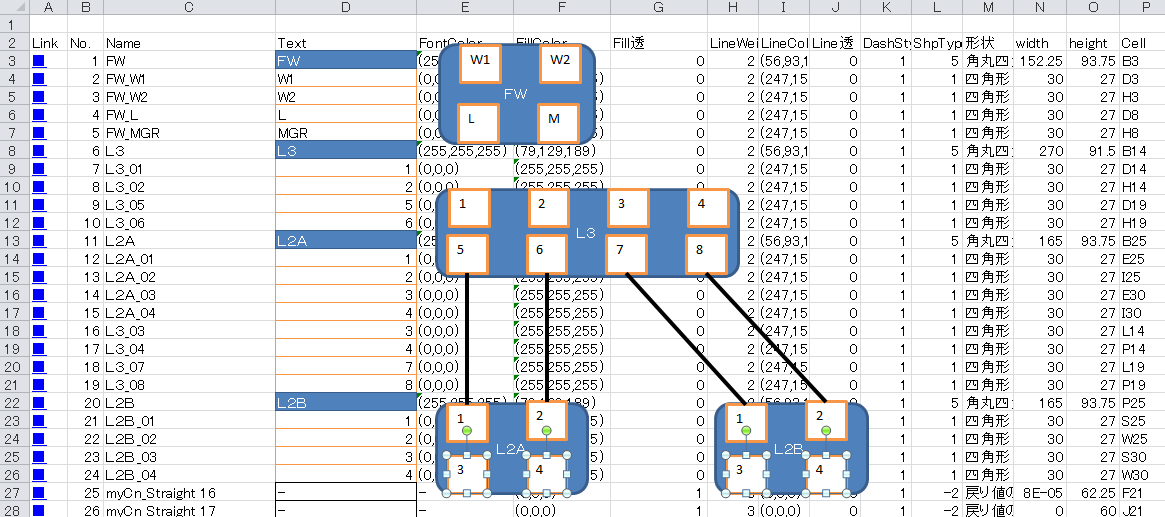Select the cell named L2A_03

pos(189,295)
